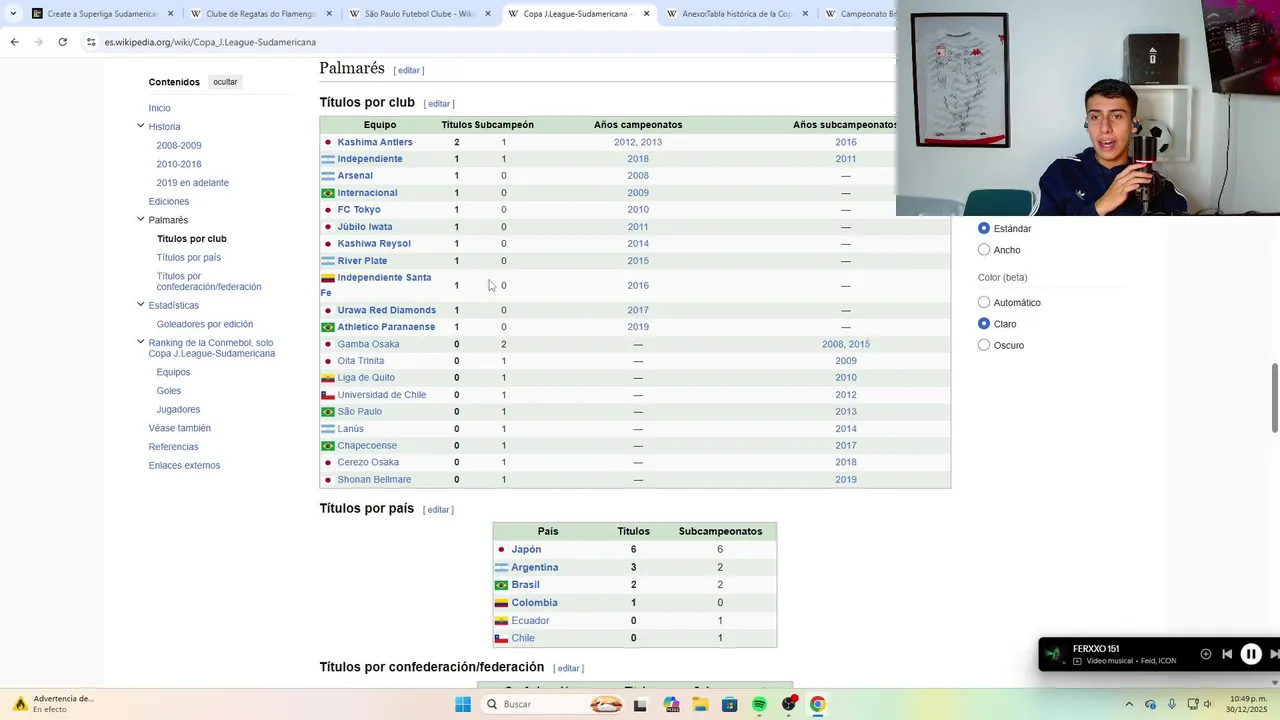Go to Ediciones in the contents
The height and width of the screenshot is (720, 1280).
[168, 201]
